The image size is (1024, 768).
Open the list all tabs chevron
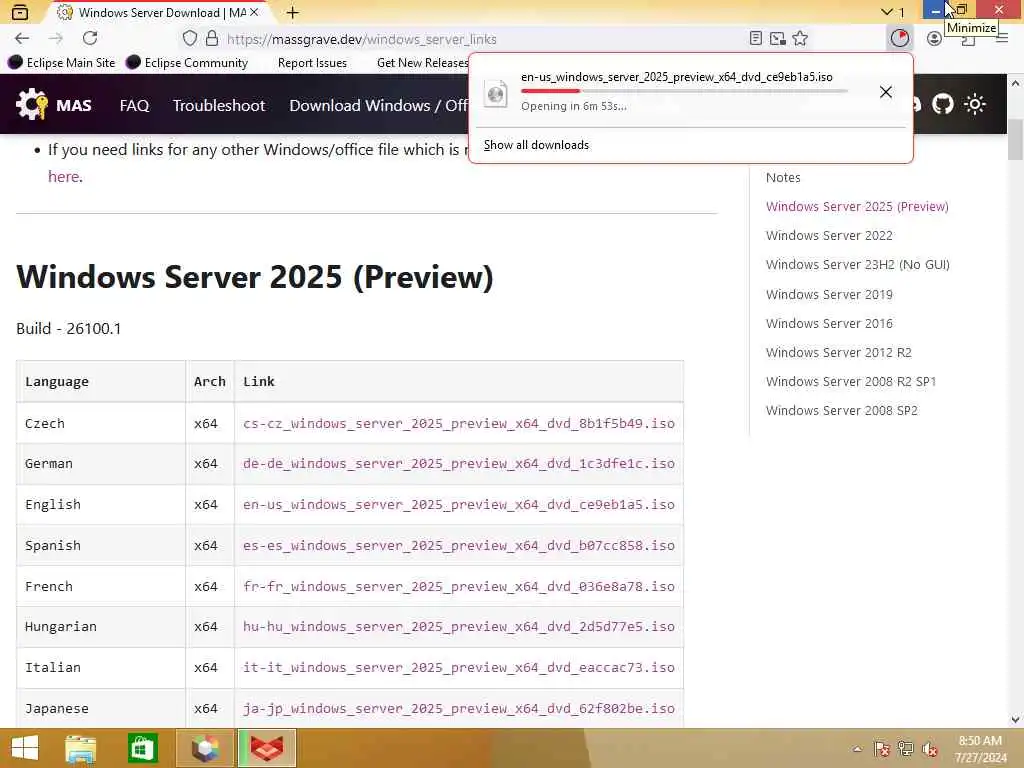(x=886, y=12)
